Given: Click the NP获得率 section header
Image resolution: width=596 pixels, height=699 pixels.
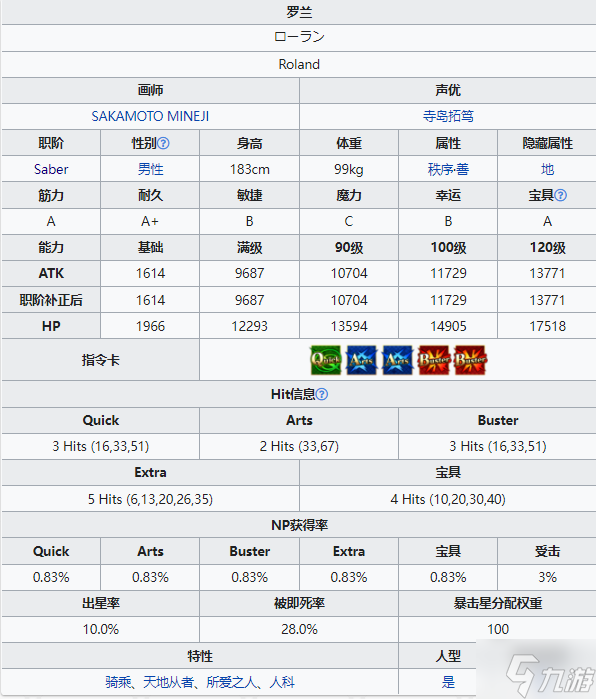Looking at the screenshot, I should (299, 525).
